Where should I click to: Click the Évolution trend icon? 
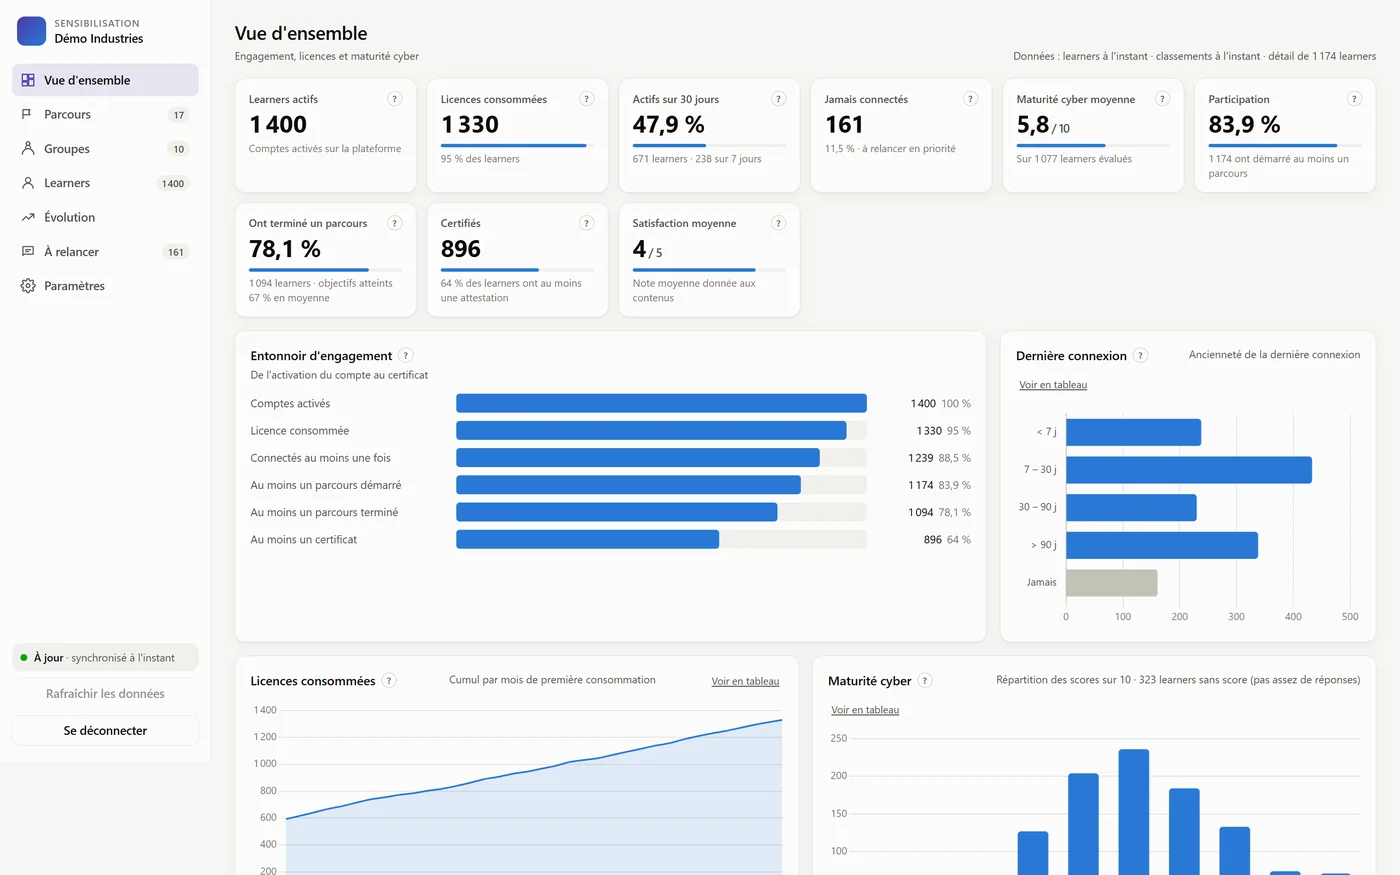[x=28, y=217]
